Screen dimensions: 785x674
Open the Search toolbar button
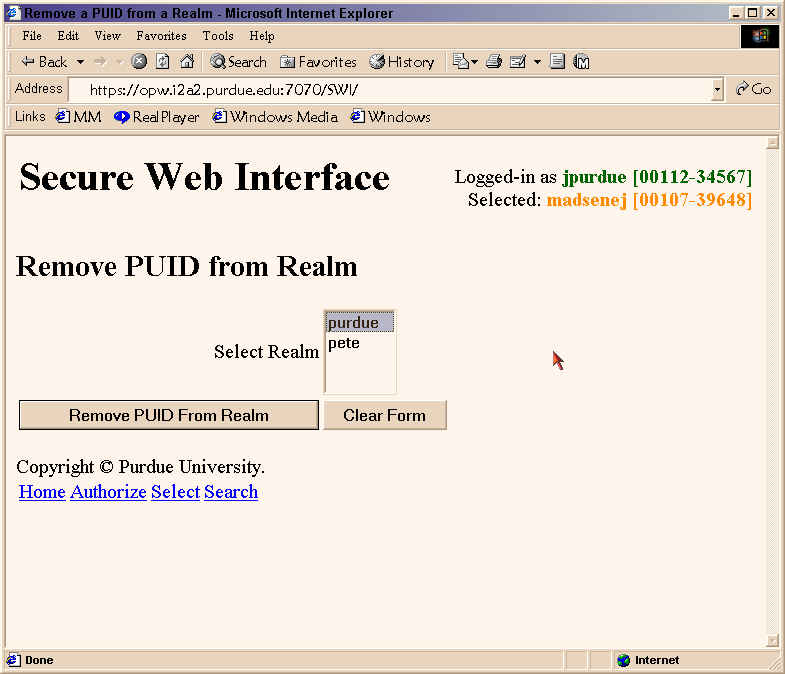(238, 62)
